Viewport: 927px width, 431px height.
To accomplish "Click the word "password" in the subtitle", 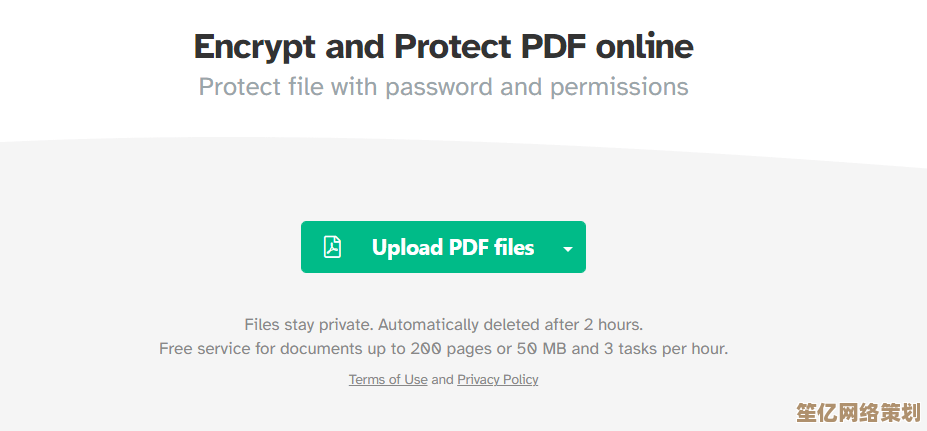I will (439, 87).
